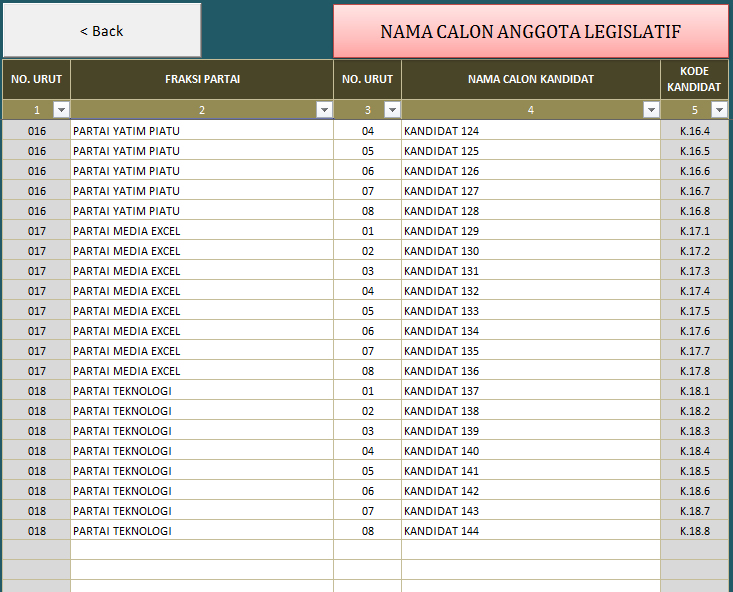
Task: Open filter dropdown for column 3
Action: click(392, 110)
